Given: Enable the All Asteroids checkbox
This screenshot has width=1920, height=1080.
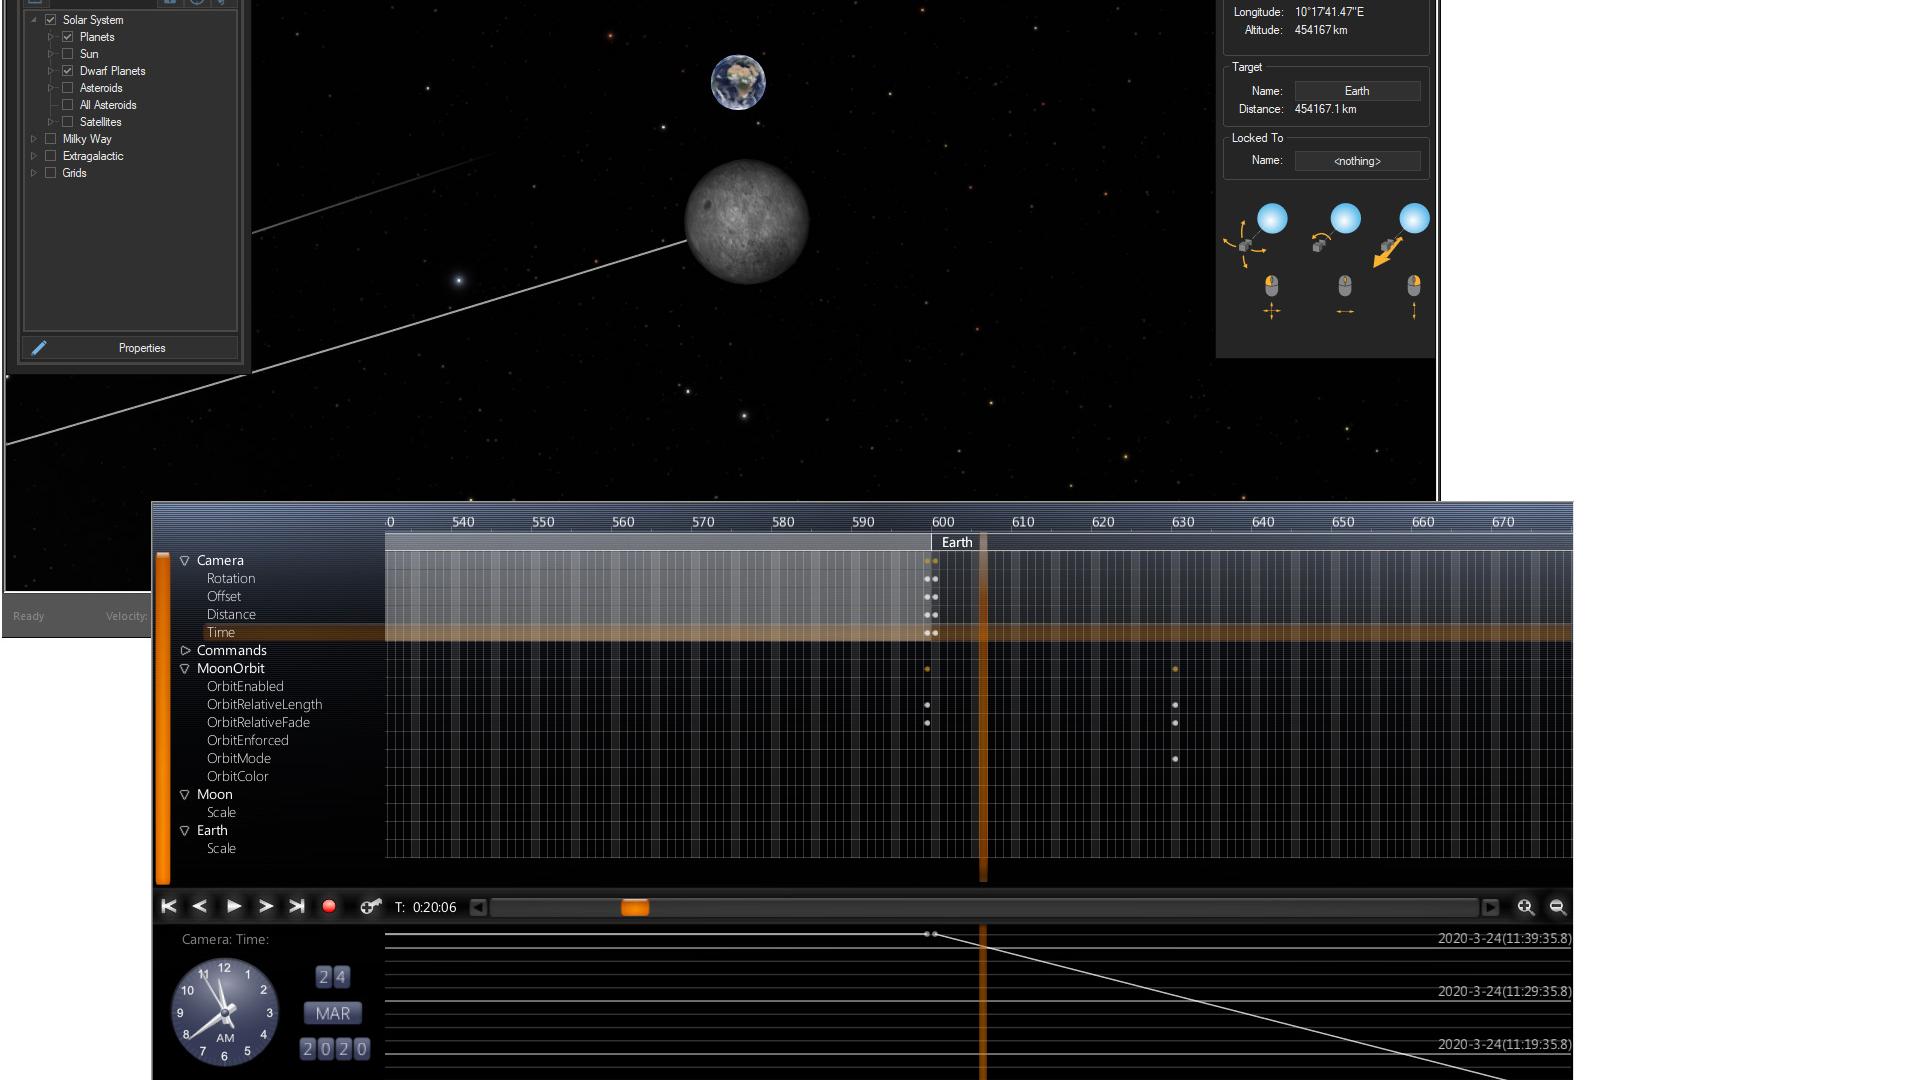Looking at the screenshot, I should tap(68, 105).
